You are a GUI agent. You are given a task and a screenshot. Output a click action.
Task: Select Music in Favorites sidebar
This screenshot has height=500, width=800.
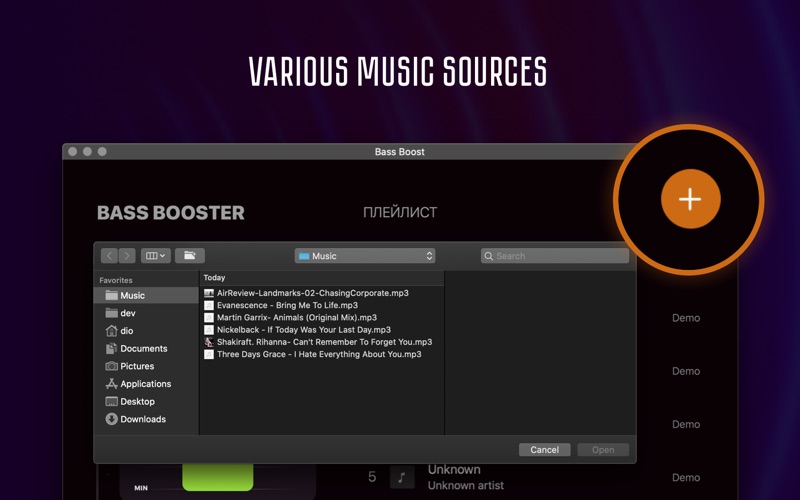point(146,295)
